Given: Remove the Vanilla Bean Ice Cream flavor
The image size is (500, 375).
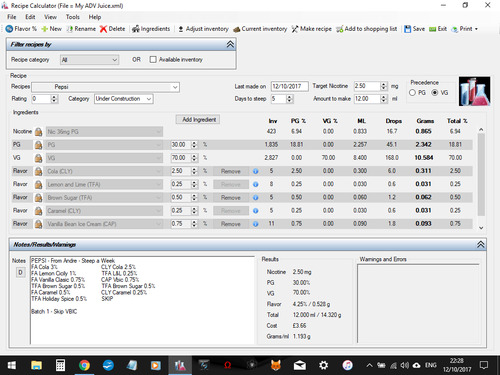Looking at the screenshot, I should [x=231, y=224].
